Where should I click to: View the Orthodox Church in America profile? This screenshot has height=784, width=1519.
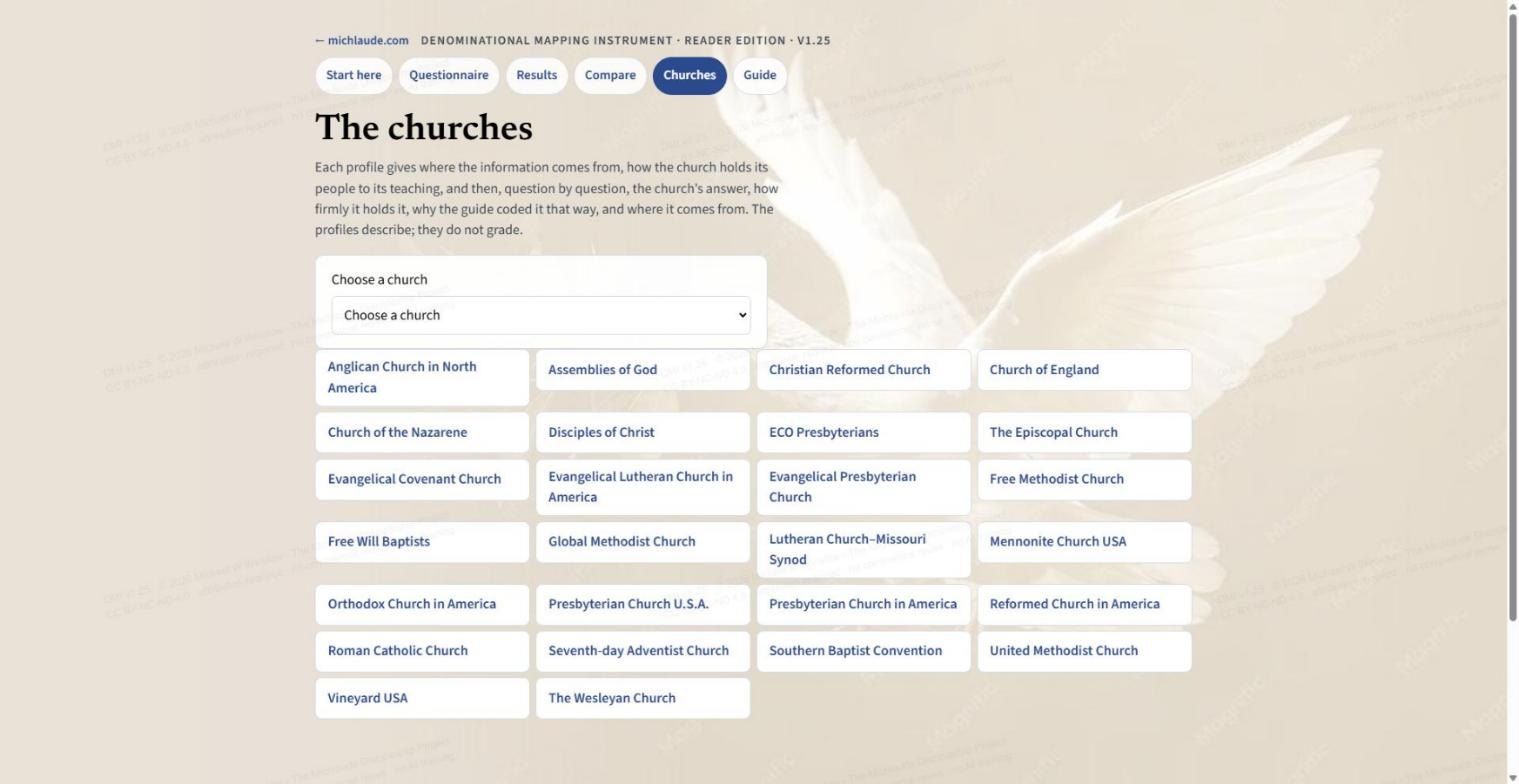coord(422,605)
